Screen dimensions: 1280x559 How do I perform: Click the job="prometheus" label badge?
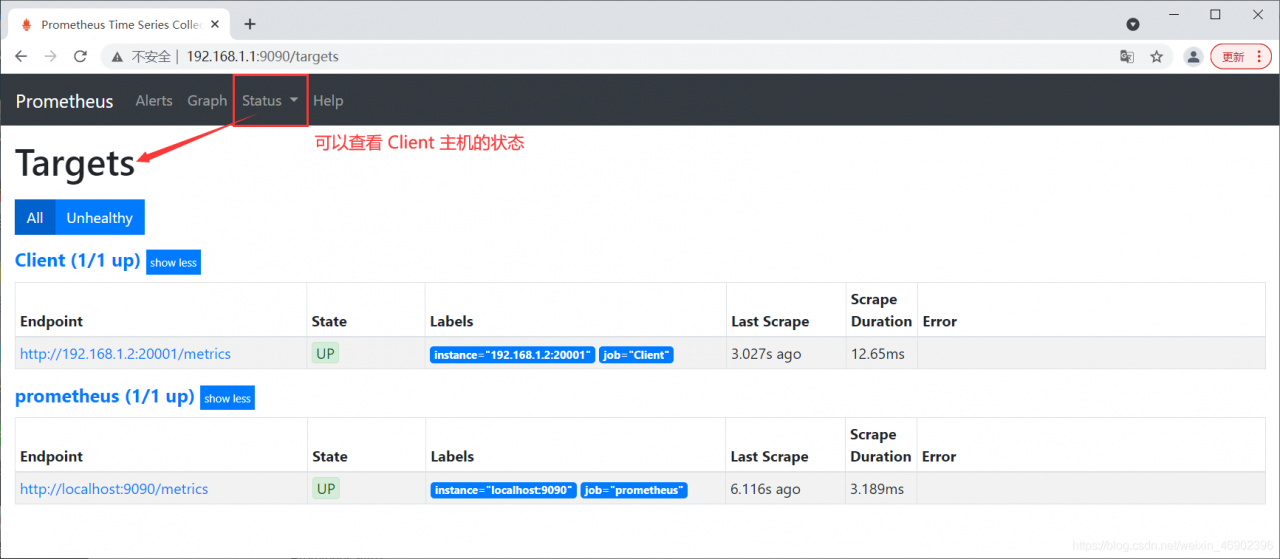tap(635, 490)
